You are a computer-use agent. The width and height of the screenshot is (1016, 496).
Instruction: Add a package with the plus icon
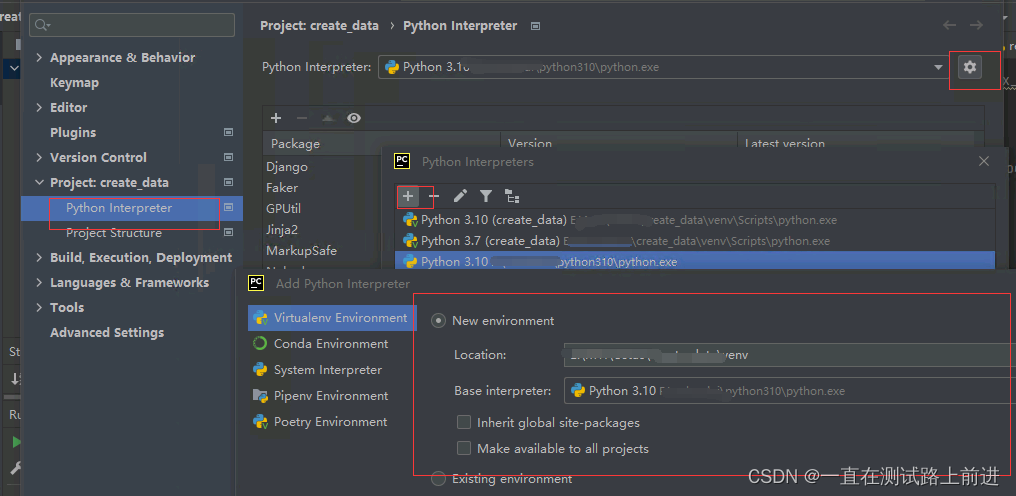coord(276,118)
